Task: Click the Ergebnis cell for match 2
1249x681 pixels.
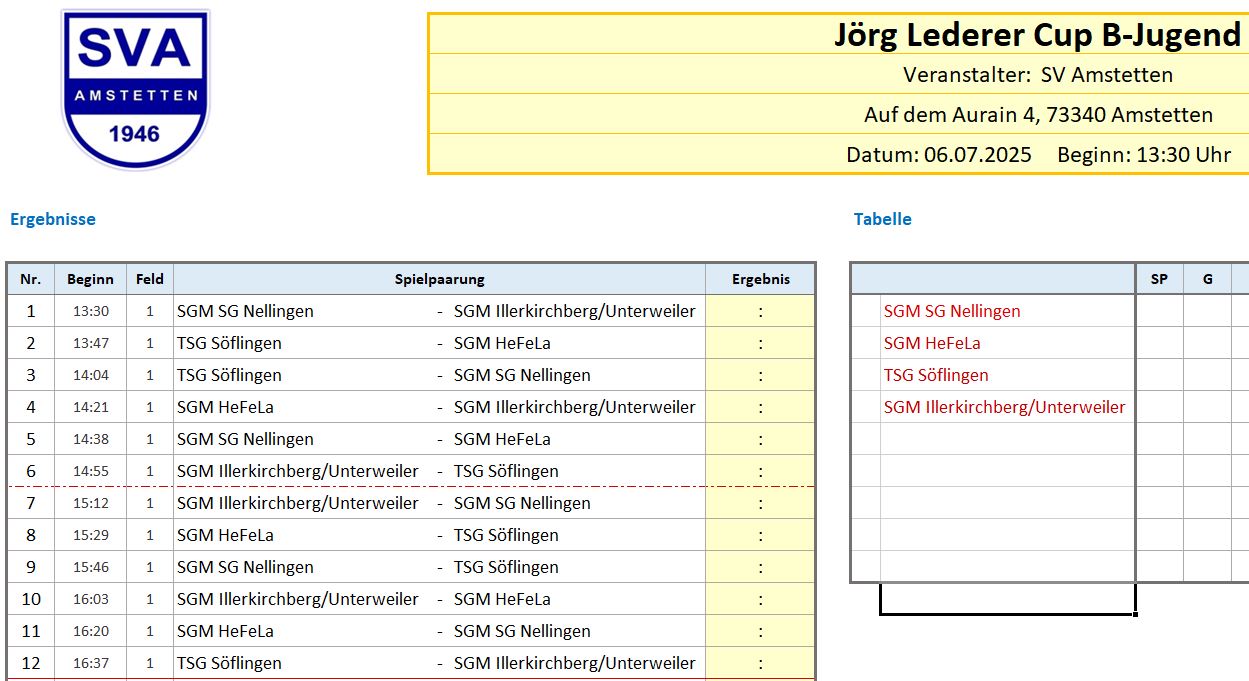Action: point(760,343)
